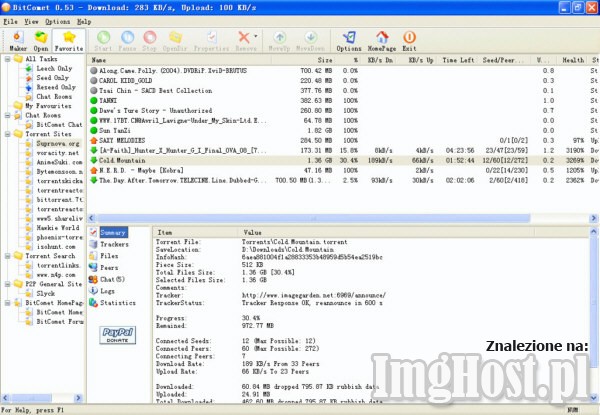Sort by Health column header
Viewport: 600px width, 415px height.
[571, 60]
